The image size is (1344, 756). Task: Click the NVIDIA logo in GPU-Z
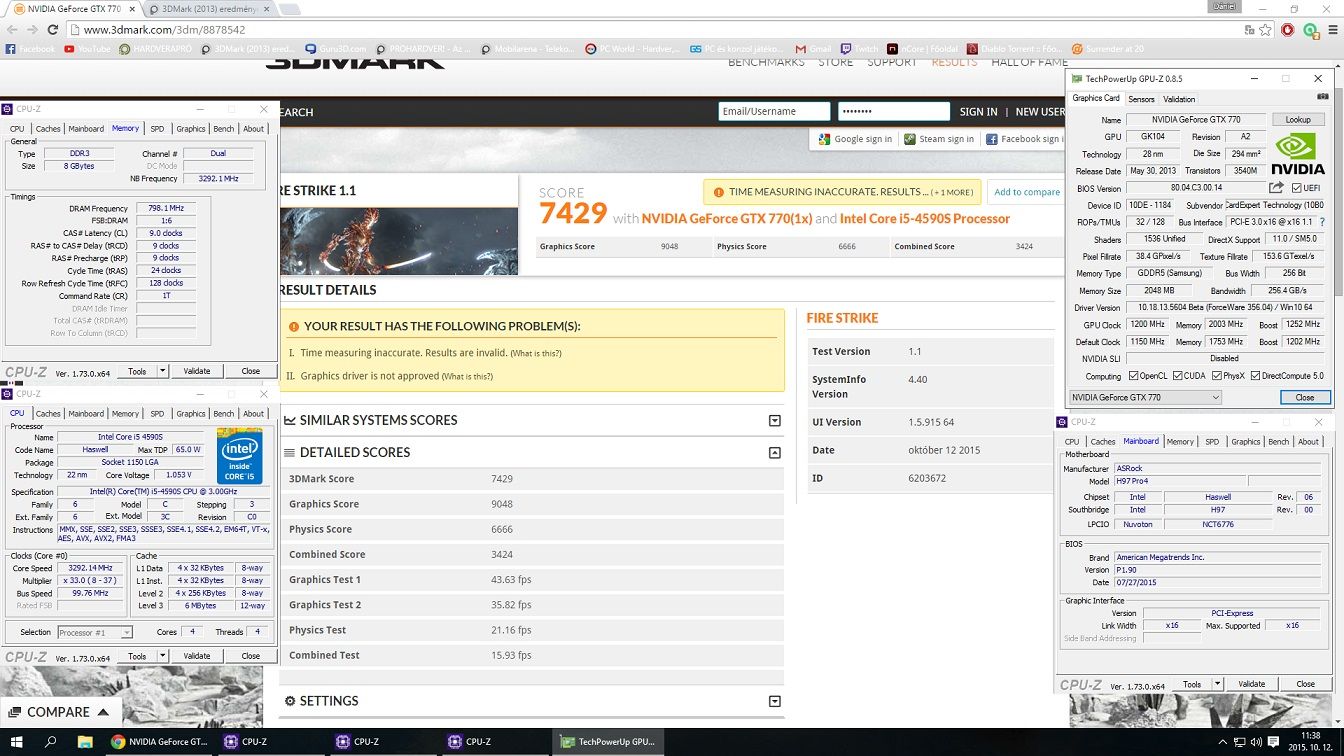pyautogui.click(x=1298, y=156)
